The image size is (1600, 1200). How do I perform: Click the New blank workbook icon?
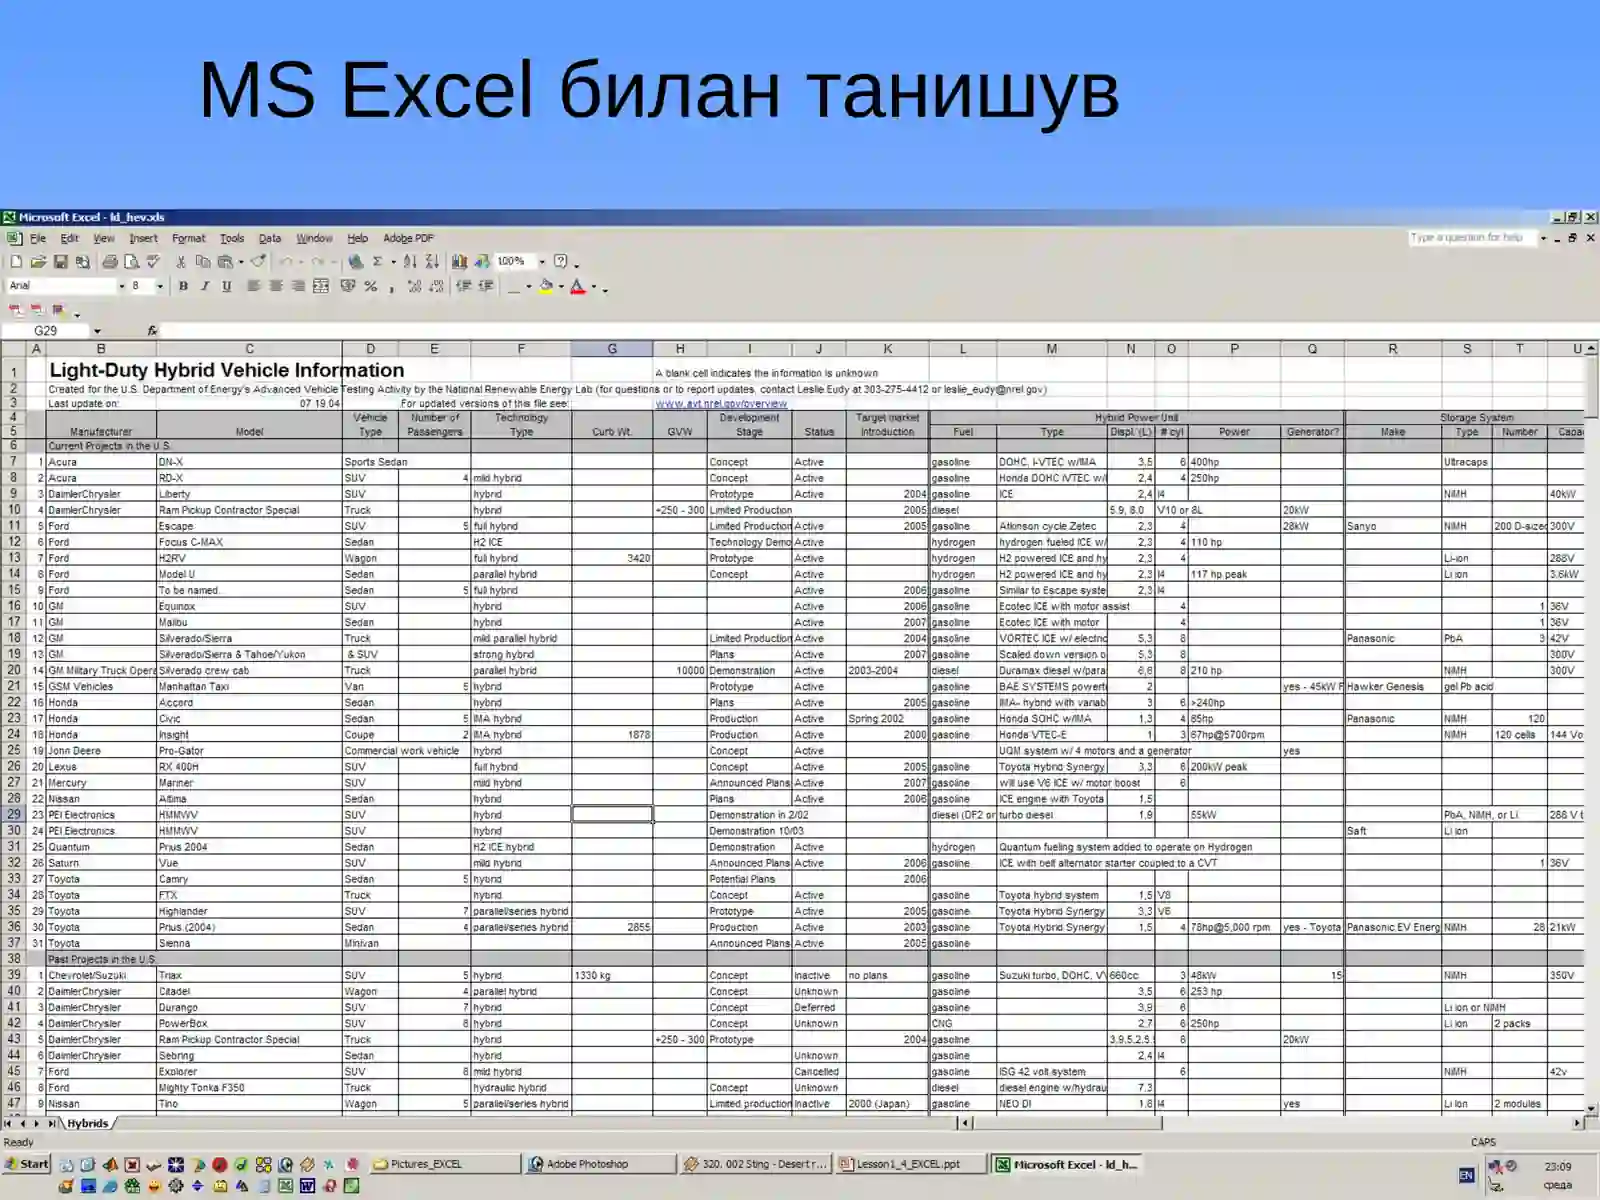point(16,262)
